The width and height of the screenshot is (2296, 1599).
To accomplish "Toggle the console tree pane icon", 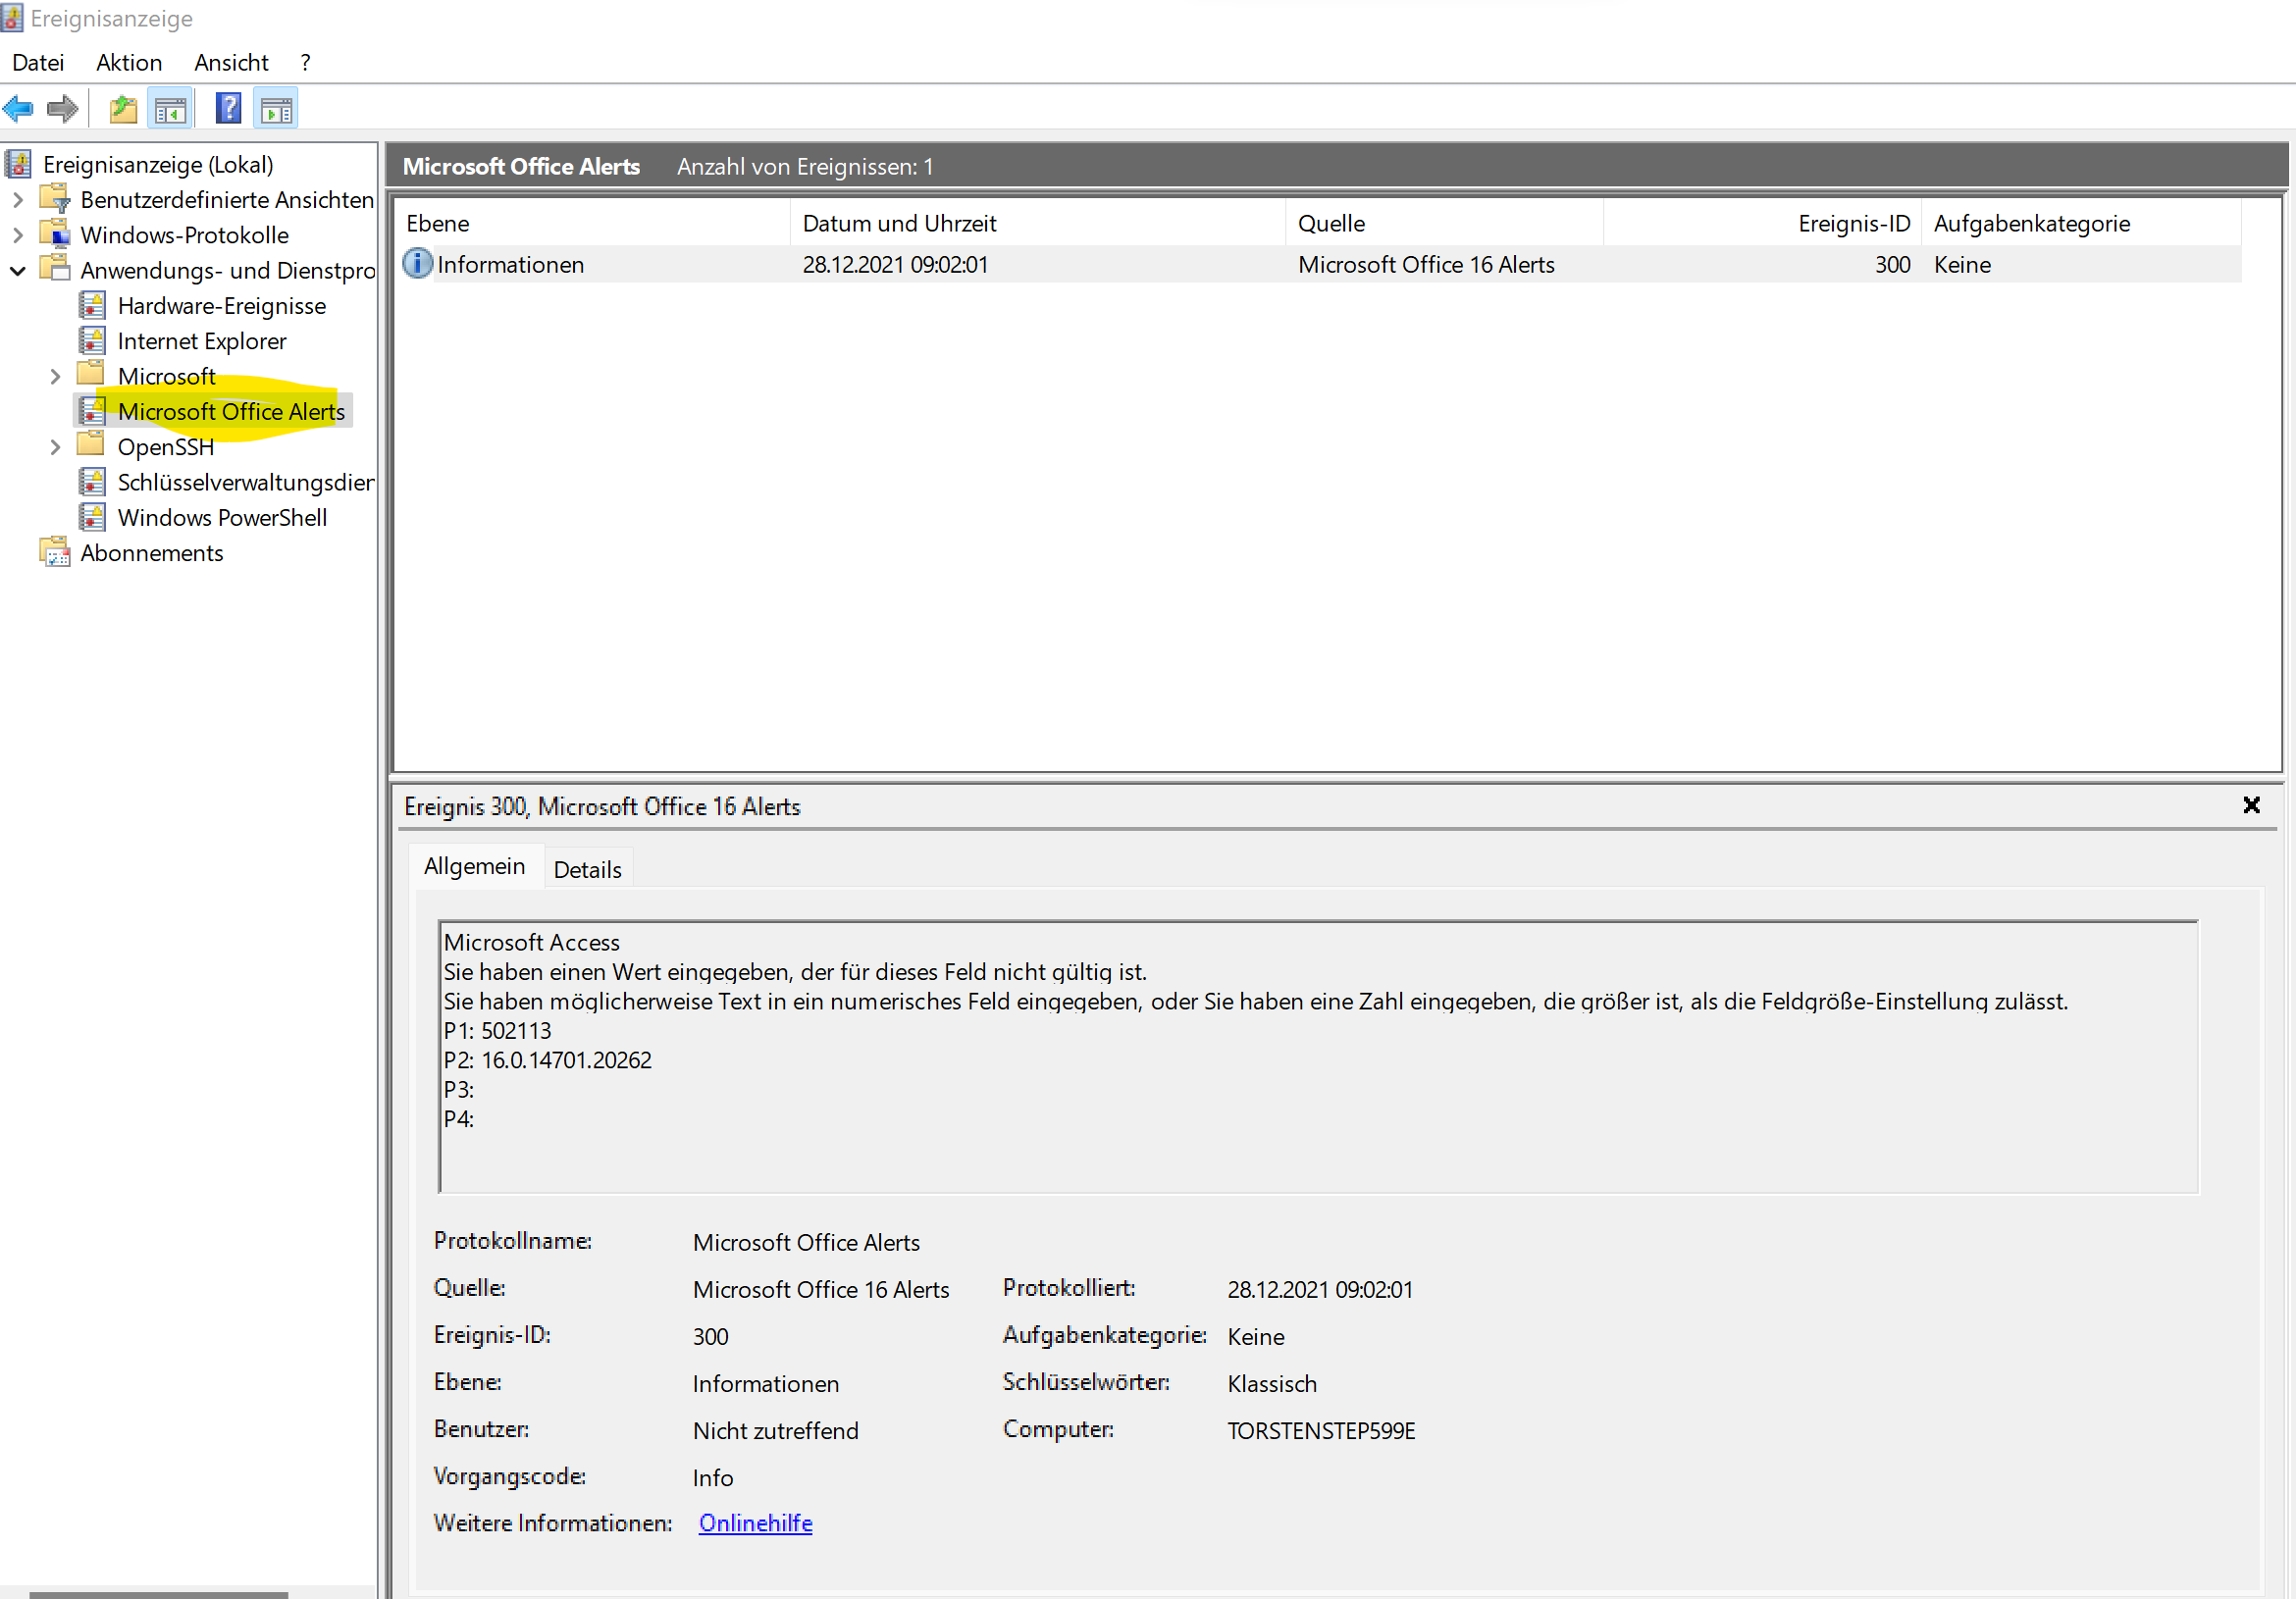I will (x=171, y=108).
